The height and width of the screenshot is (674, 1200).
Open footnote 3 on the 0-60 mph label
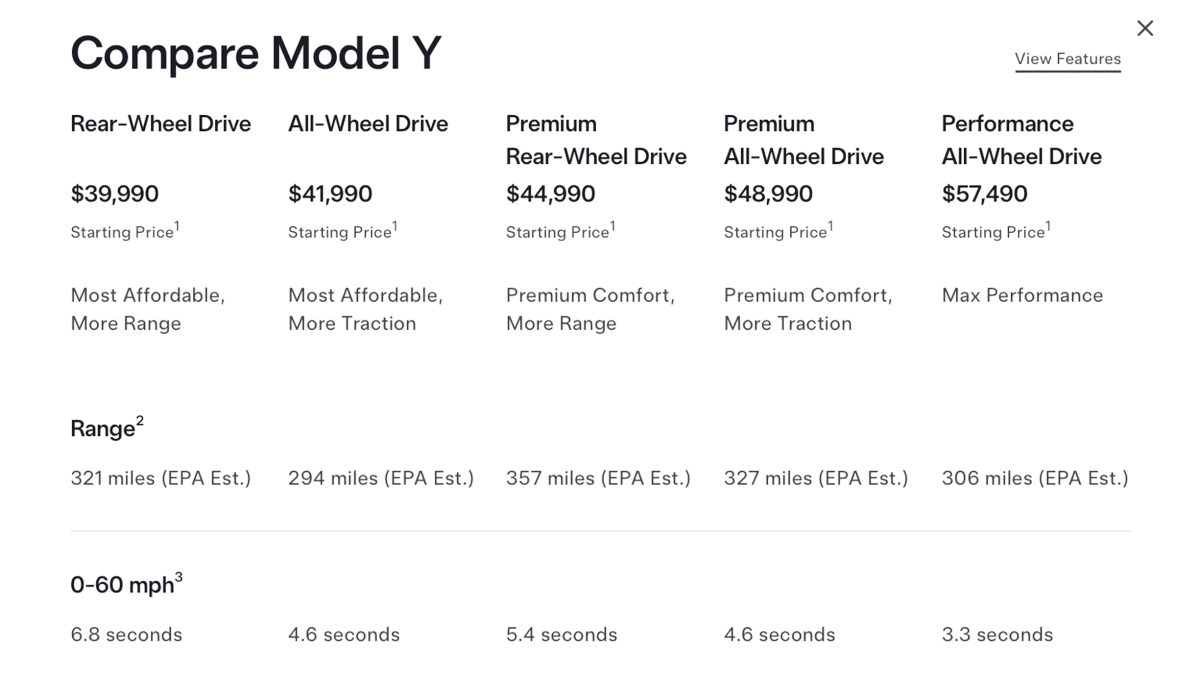tap(176, 576)
